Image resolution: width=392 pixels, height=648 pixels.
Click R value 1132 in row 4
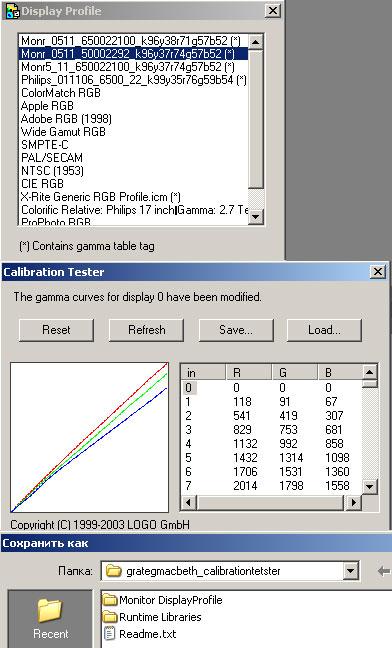245,444
